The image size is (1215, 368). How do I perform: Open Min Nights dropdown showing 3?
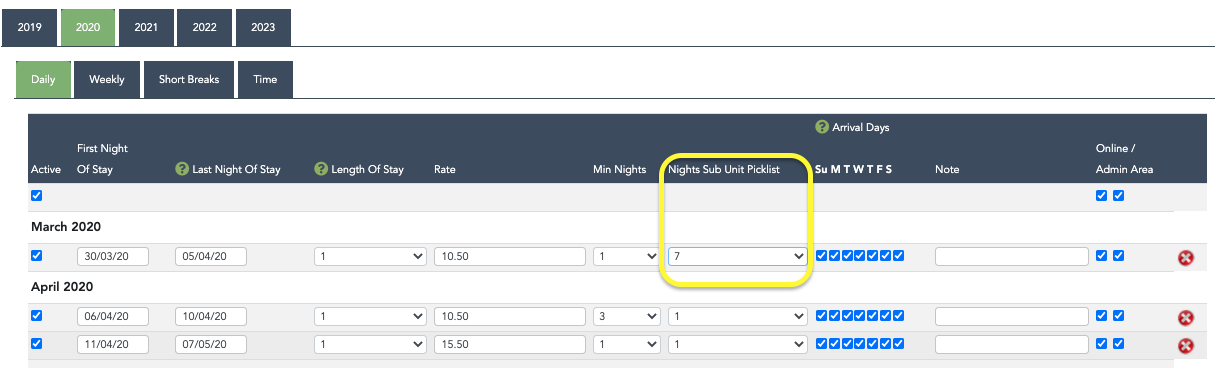point(626,317)
